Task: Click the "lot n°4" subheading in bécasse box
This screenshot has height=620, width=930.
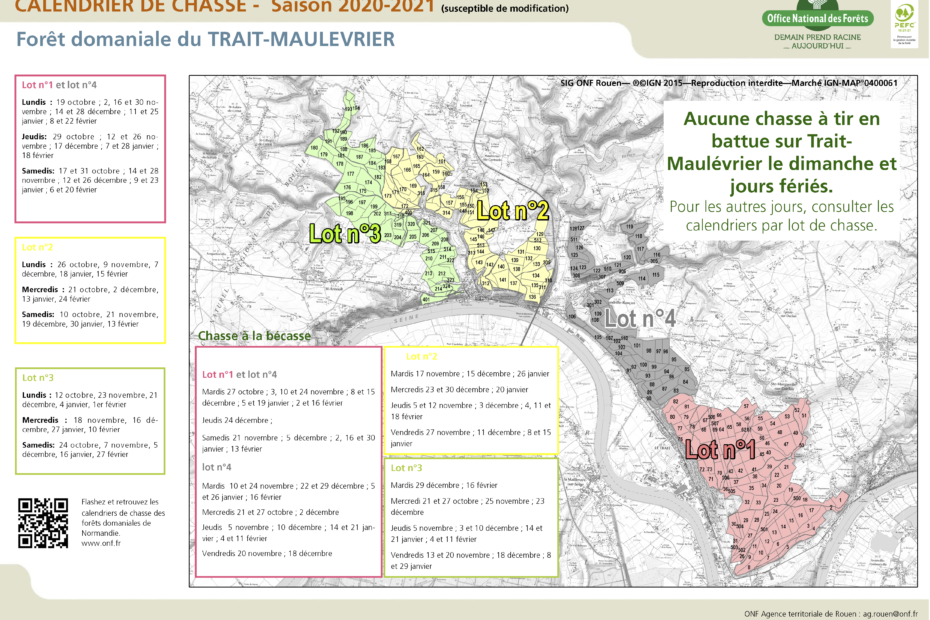Action: 217,466
